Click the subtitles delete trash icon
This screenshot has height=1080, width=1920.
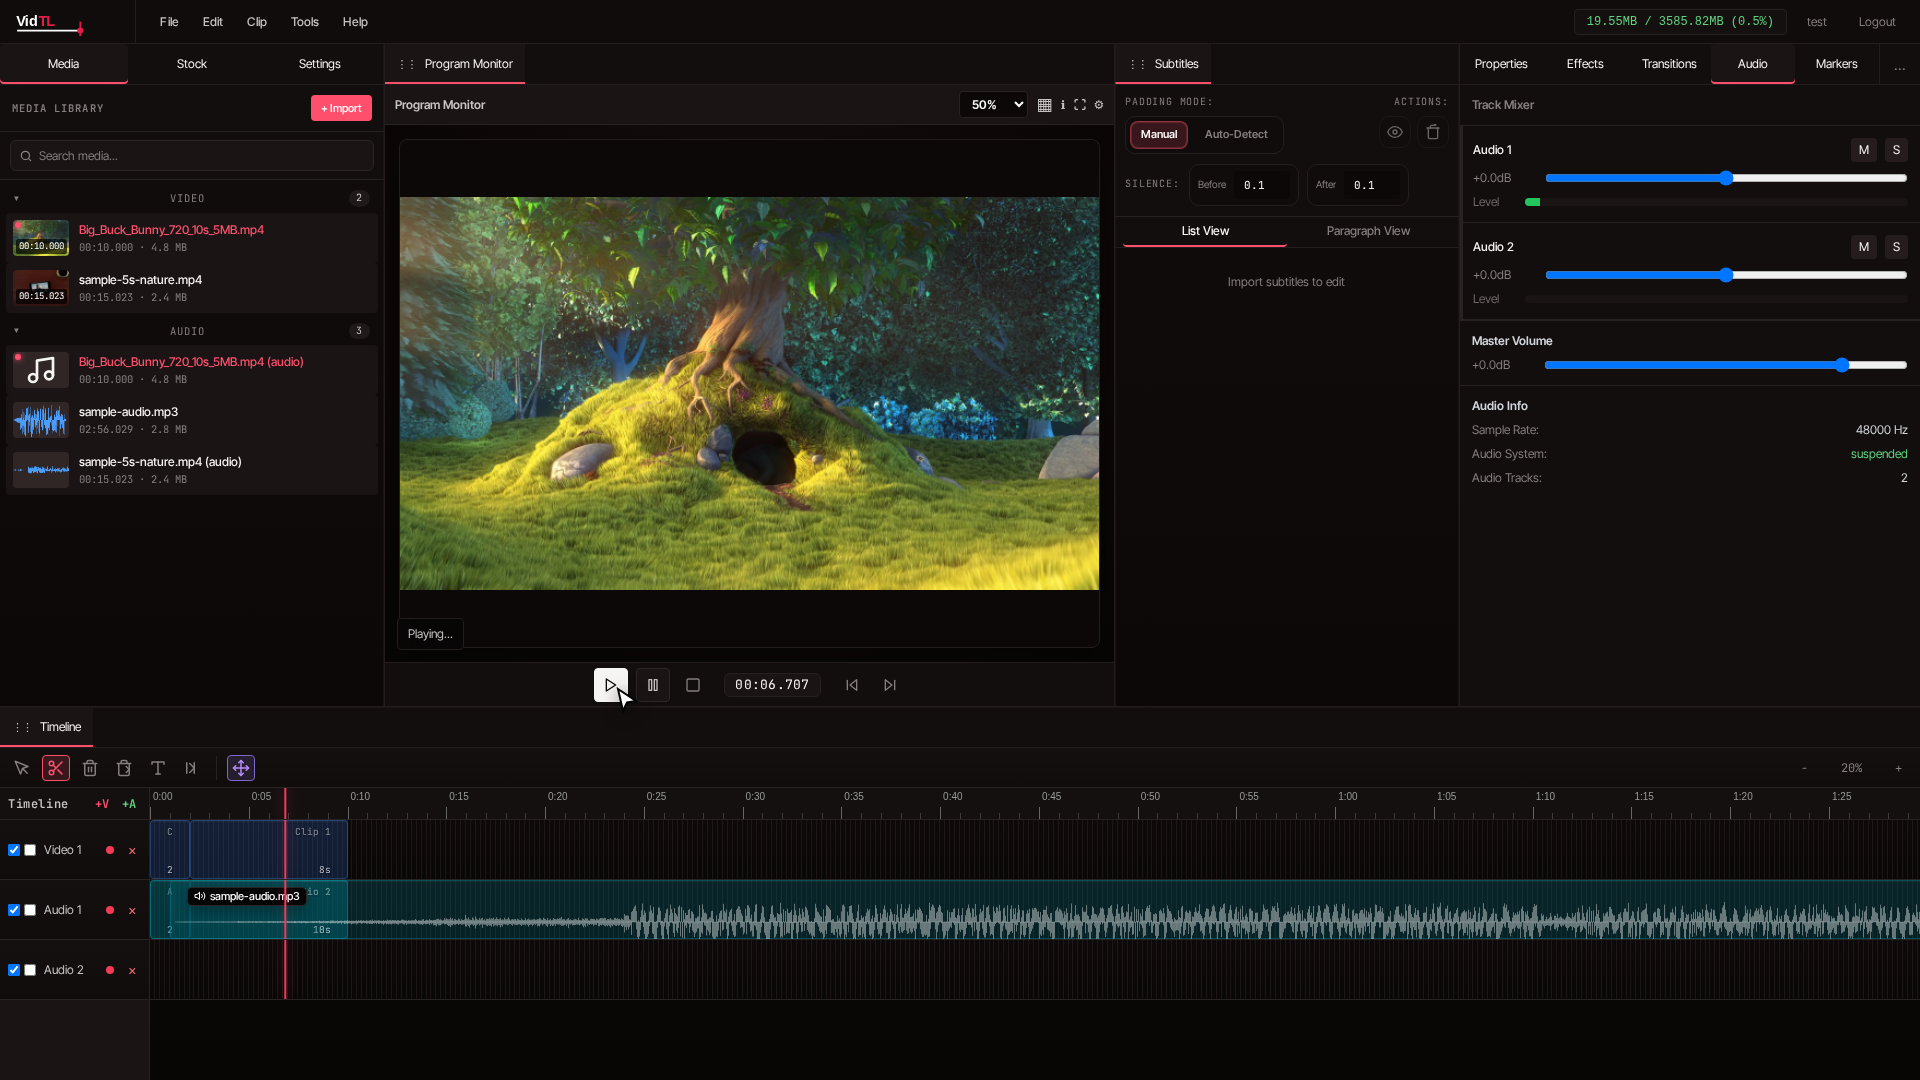[1433, 132]
